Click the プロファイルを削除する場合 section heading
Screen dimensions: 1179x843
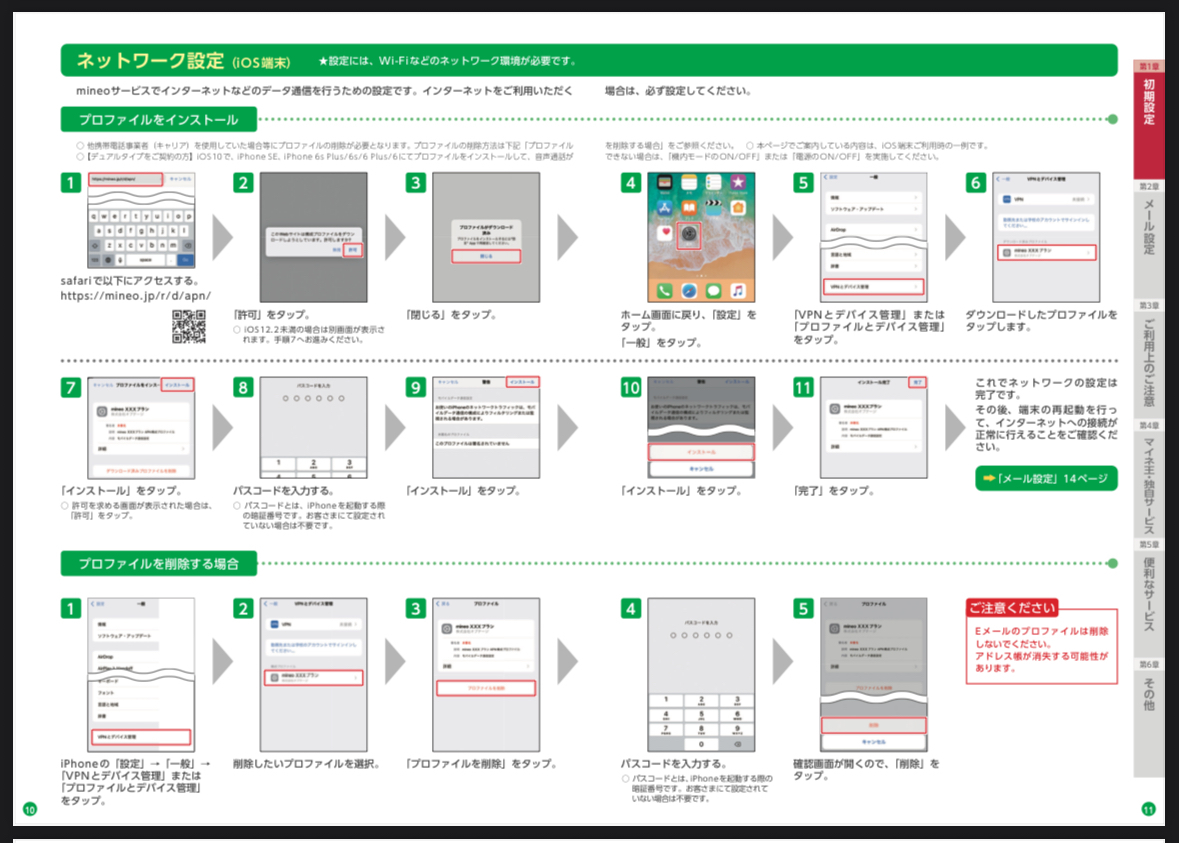tap(159, 563)
